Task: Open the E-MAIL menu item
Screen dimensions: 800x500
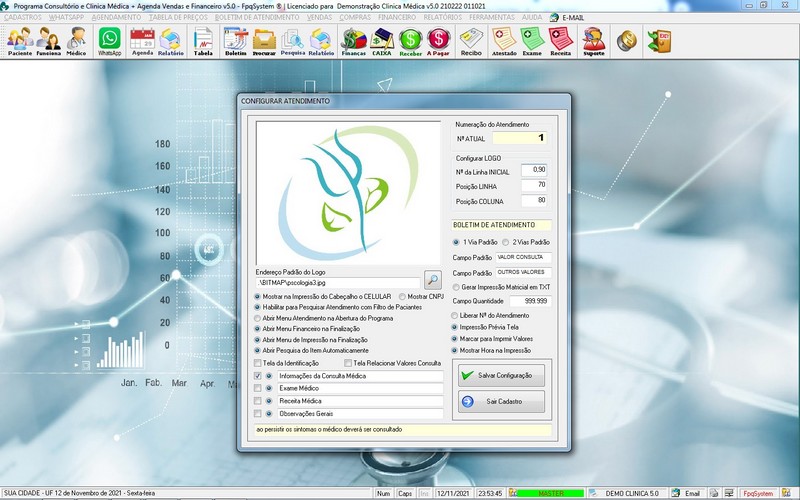Action: pos(567,17)
